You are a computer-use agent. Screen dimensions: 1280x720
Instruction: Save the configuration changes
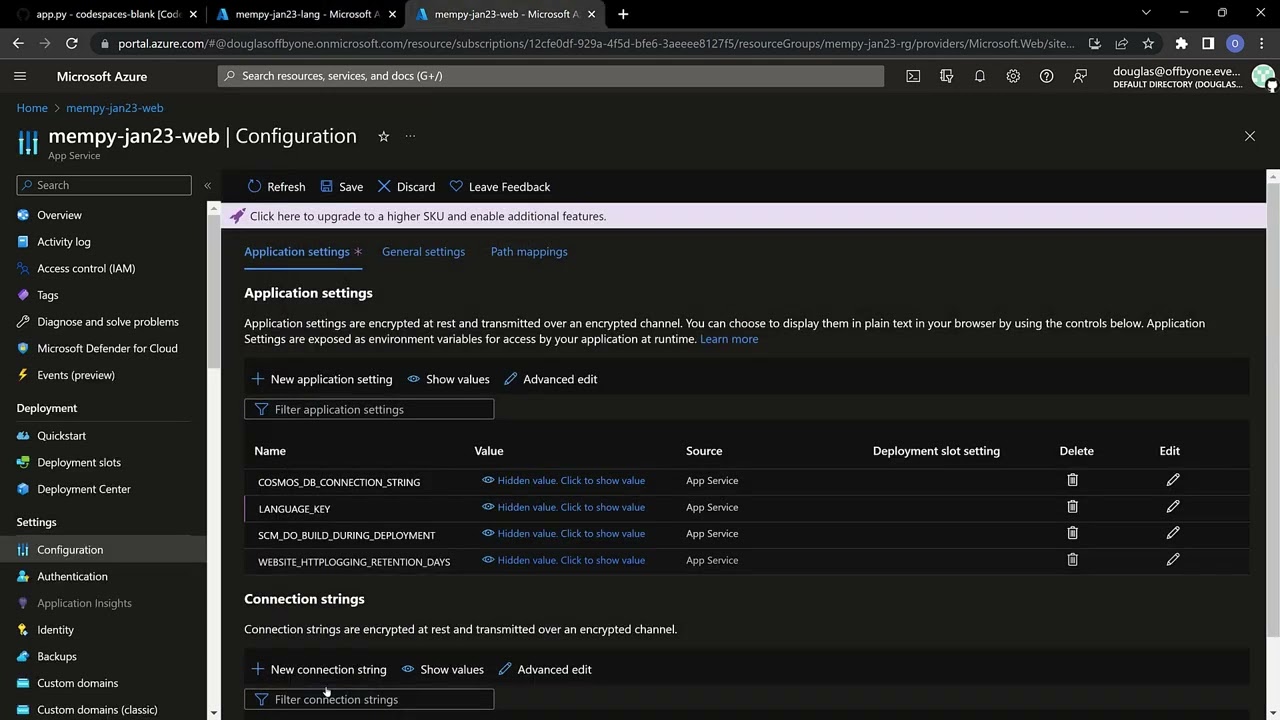[x=341, y=187]
